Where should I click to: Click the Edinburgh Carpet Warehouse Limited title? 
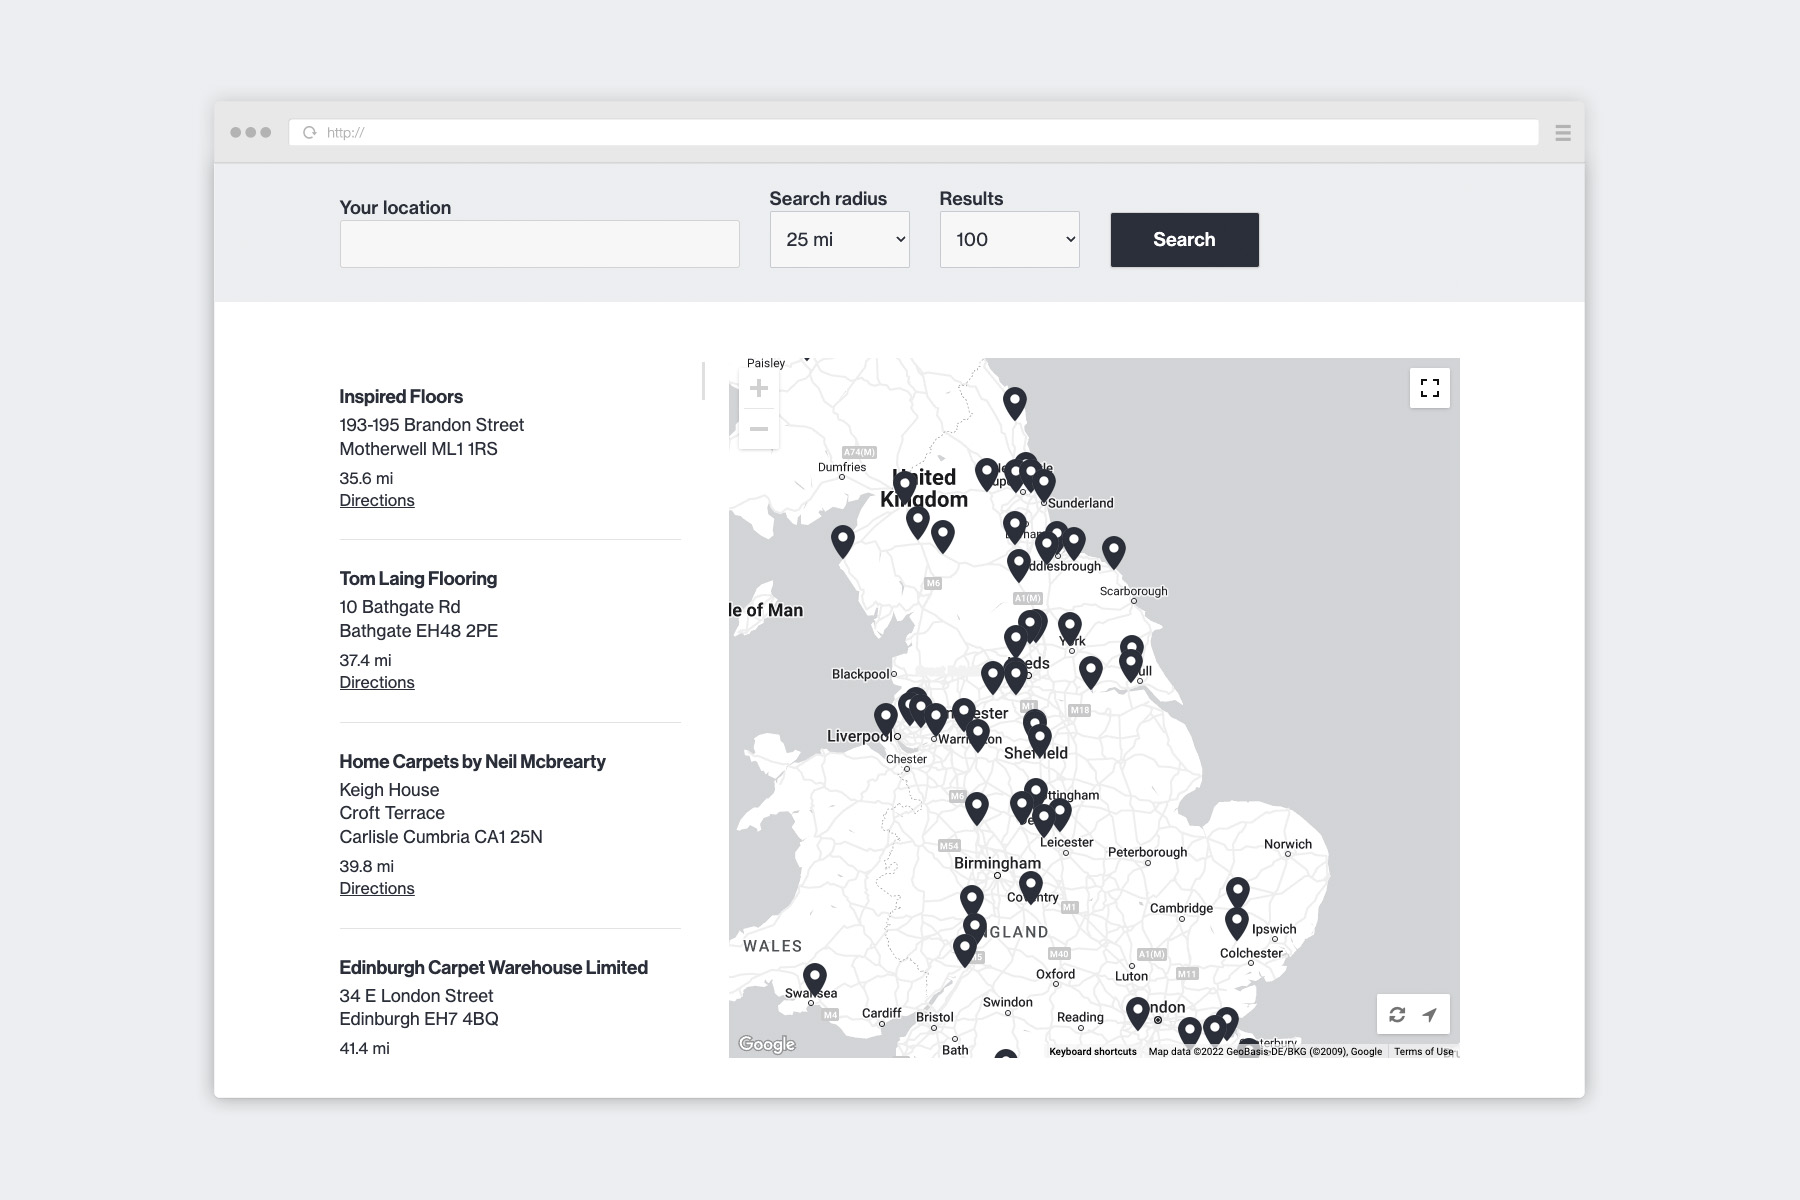(493, 968)
